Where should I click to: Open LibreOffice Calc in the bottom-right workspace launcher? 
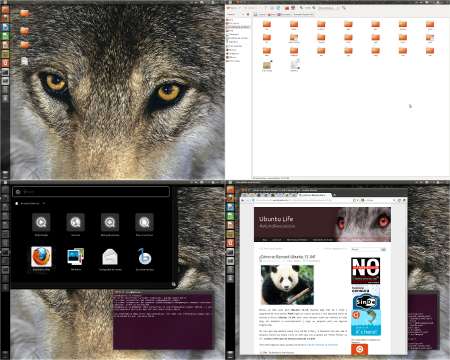coord(230,216)
